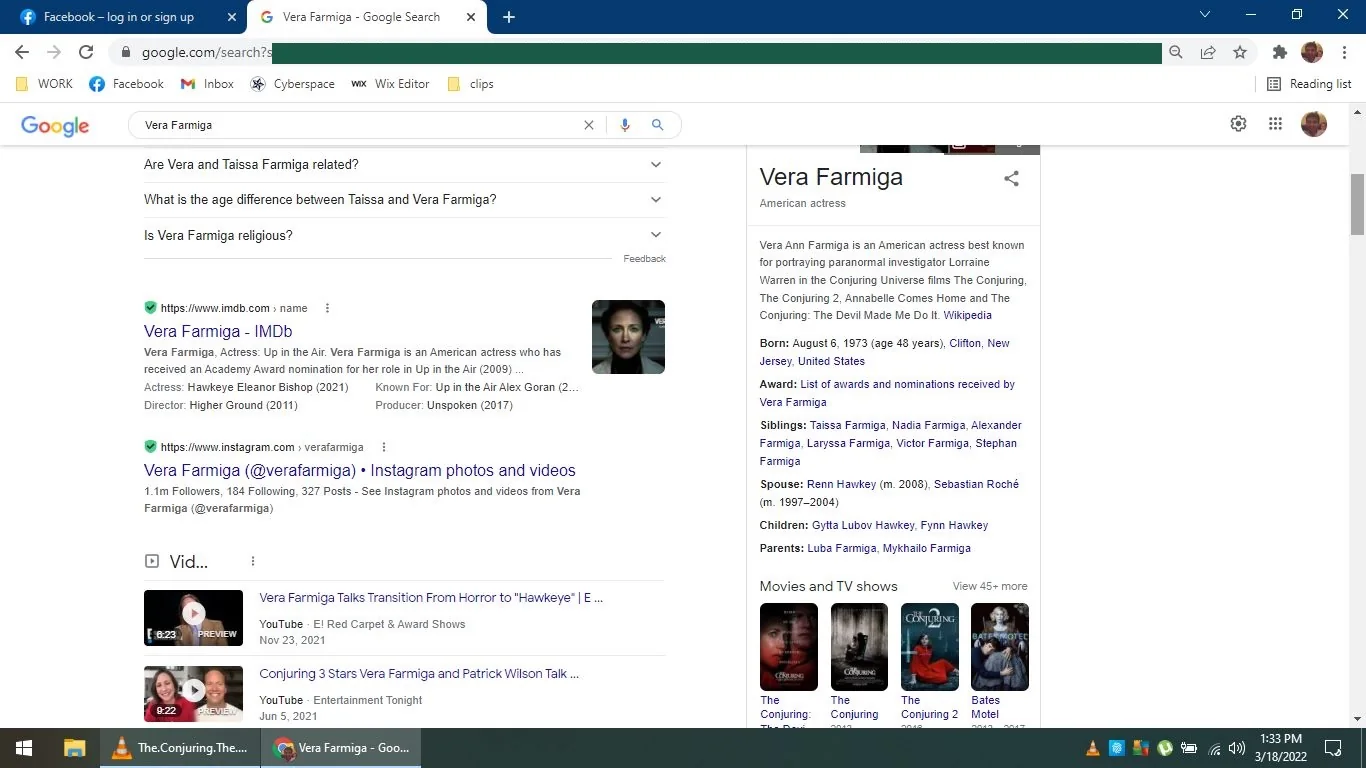Screen dimensions: 1366x768
Task: Open the Sebastian Roché link
Action: click(976, 485)
